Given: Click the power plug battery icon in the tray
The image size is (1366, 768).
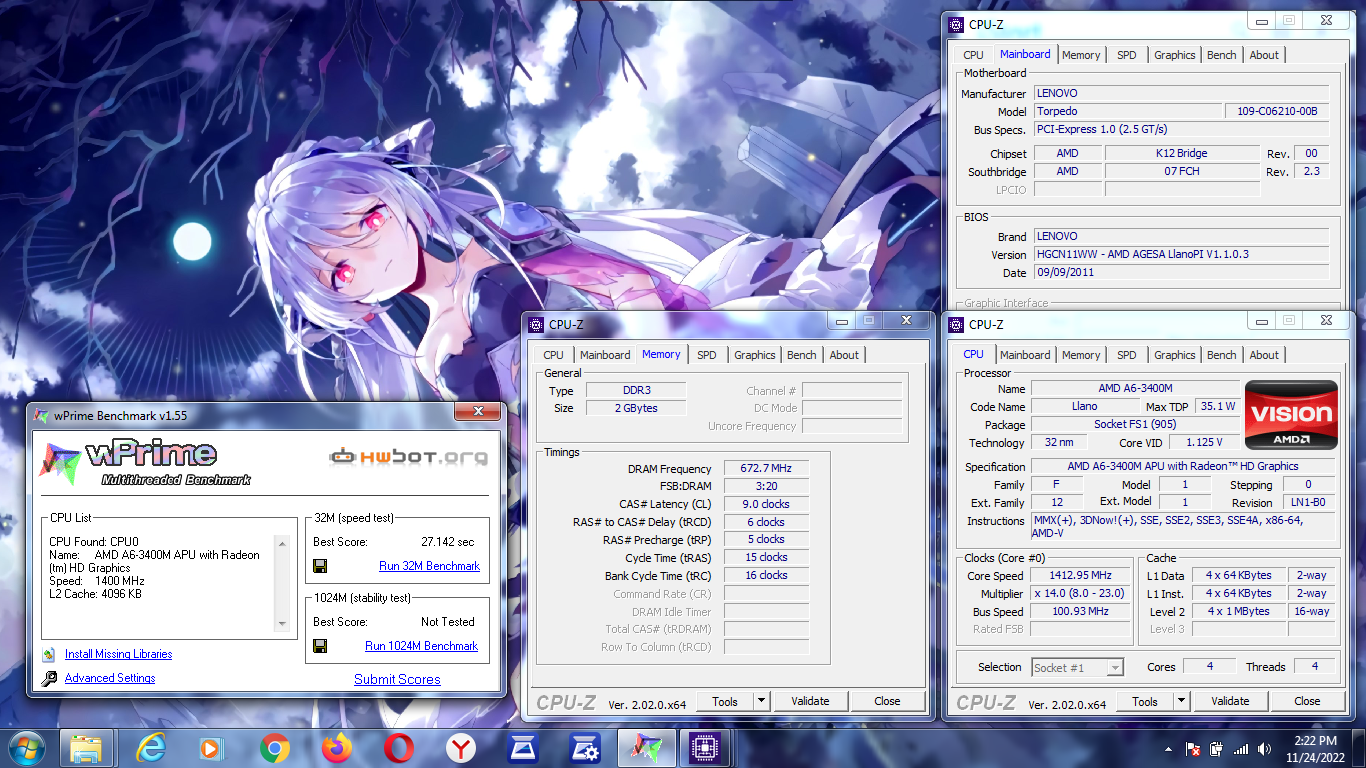Looking at the screenshot, I should pyautogui.click(x=1217, y=749).
